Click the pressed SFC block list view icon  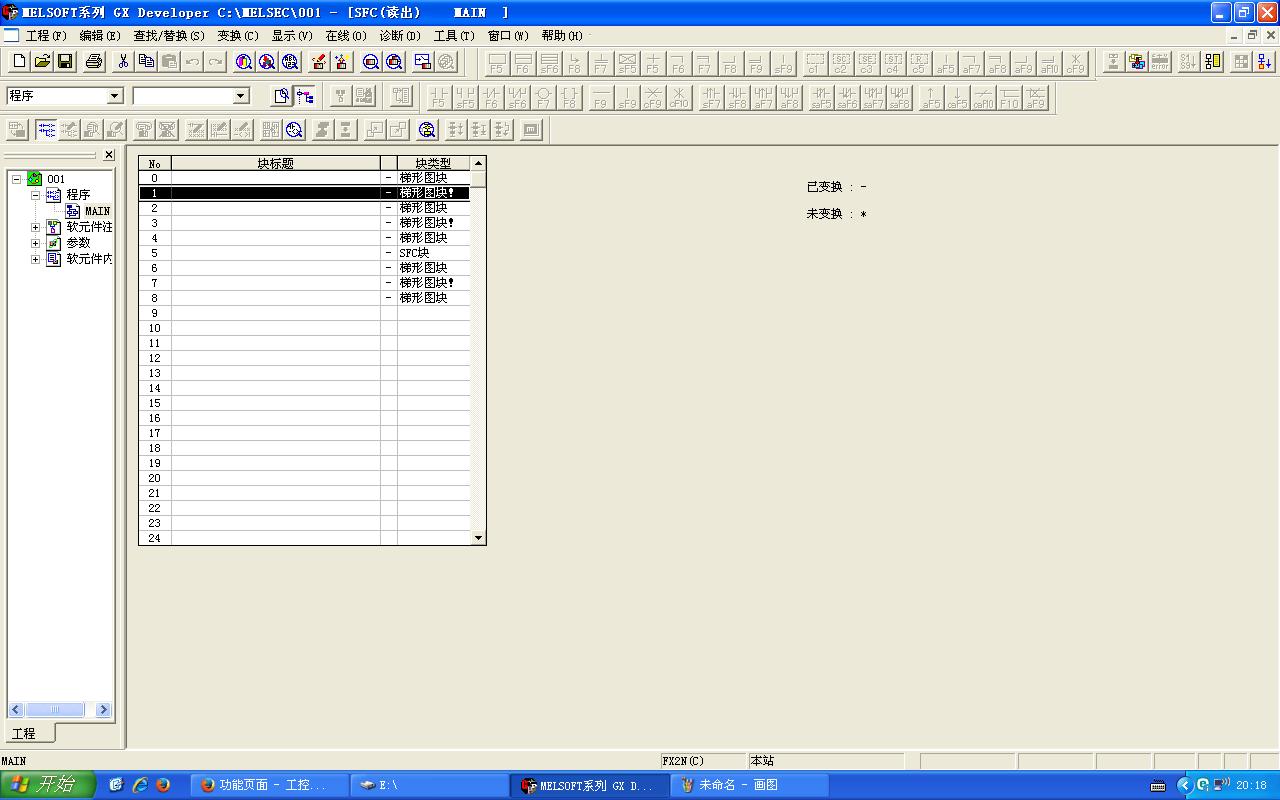click(46, 130)
